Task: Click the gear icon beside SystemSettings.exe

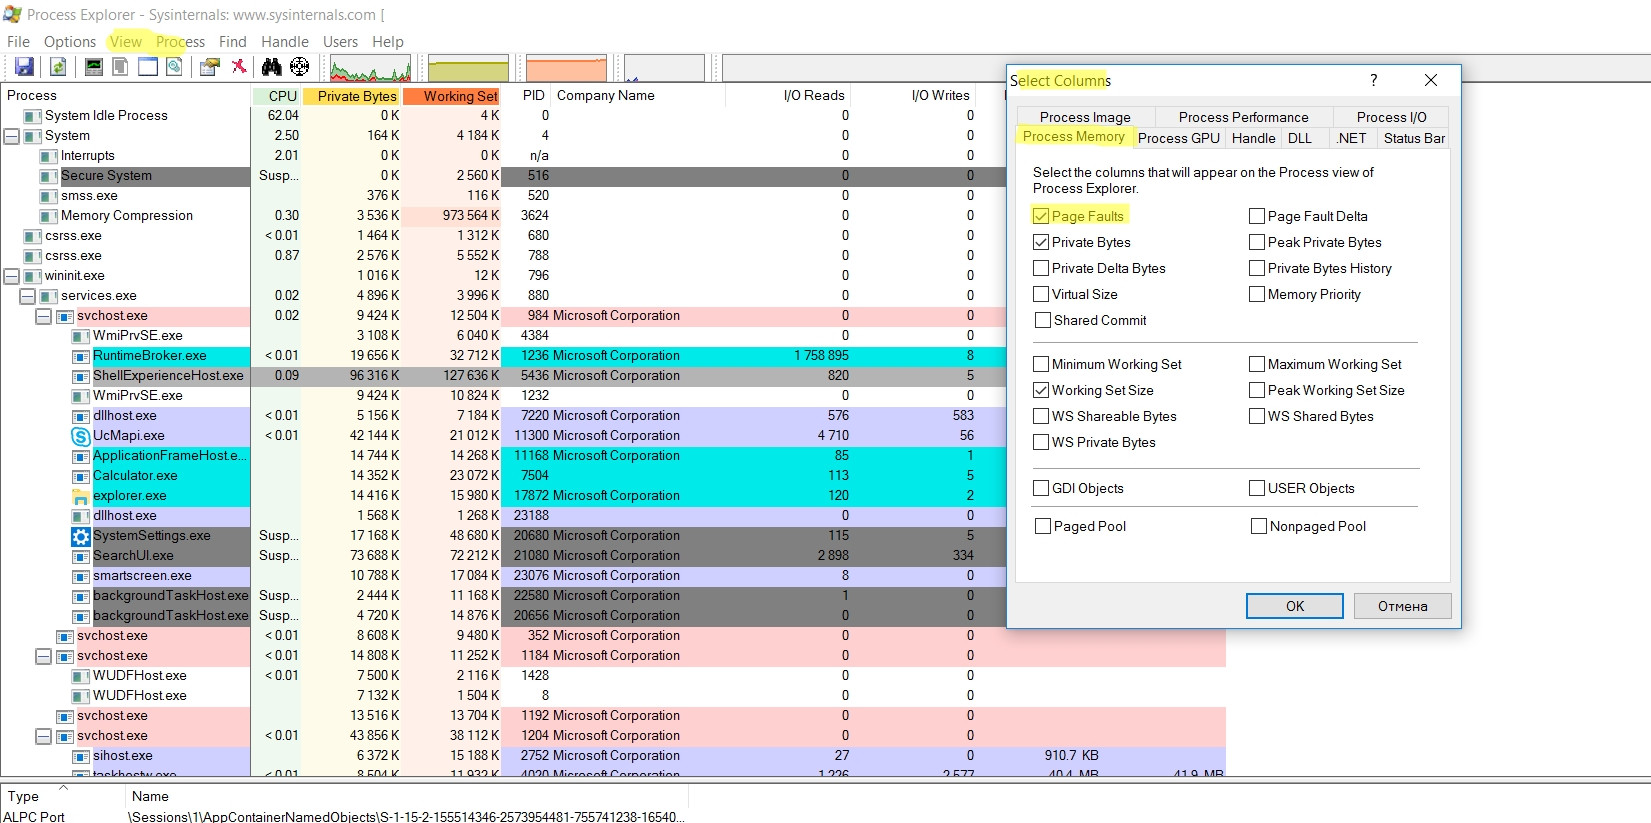Action: (81, 536)
